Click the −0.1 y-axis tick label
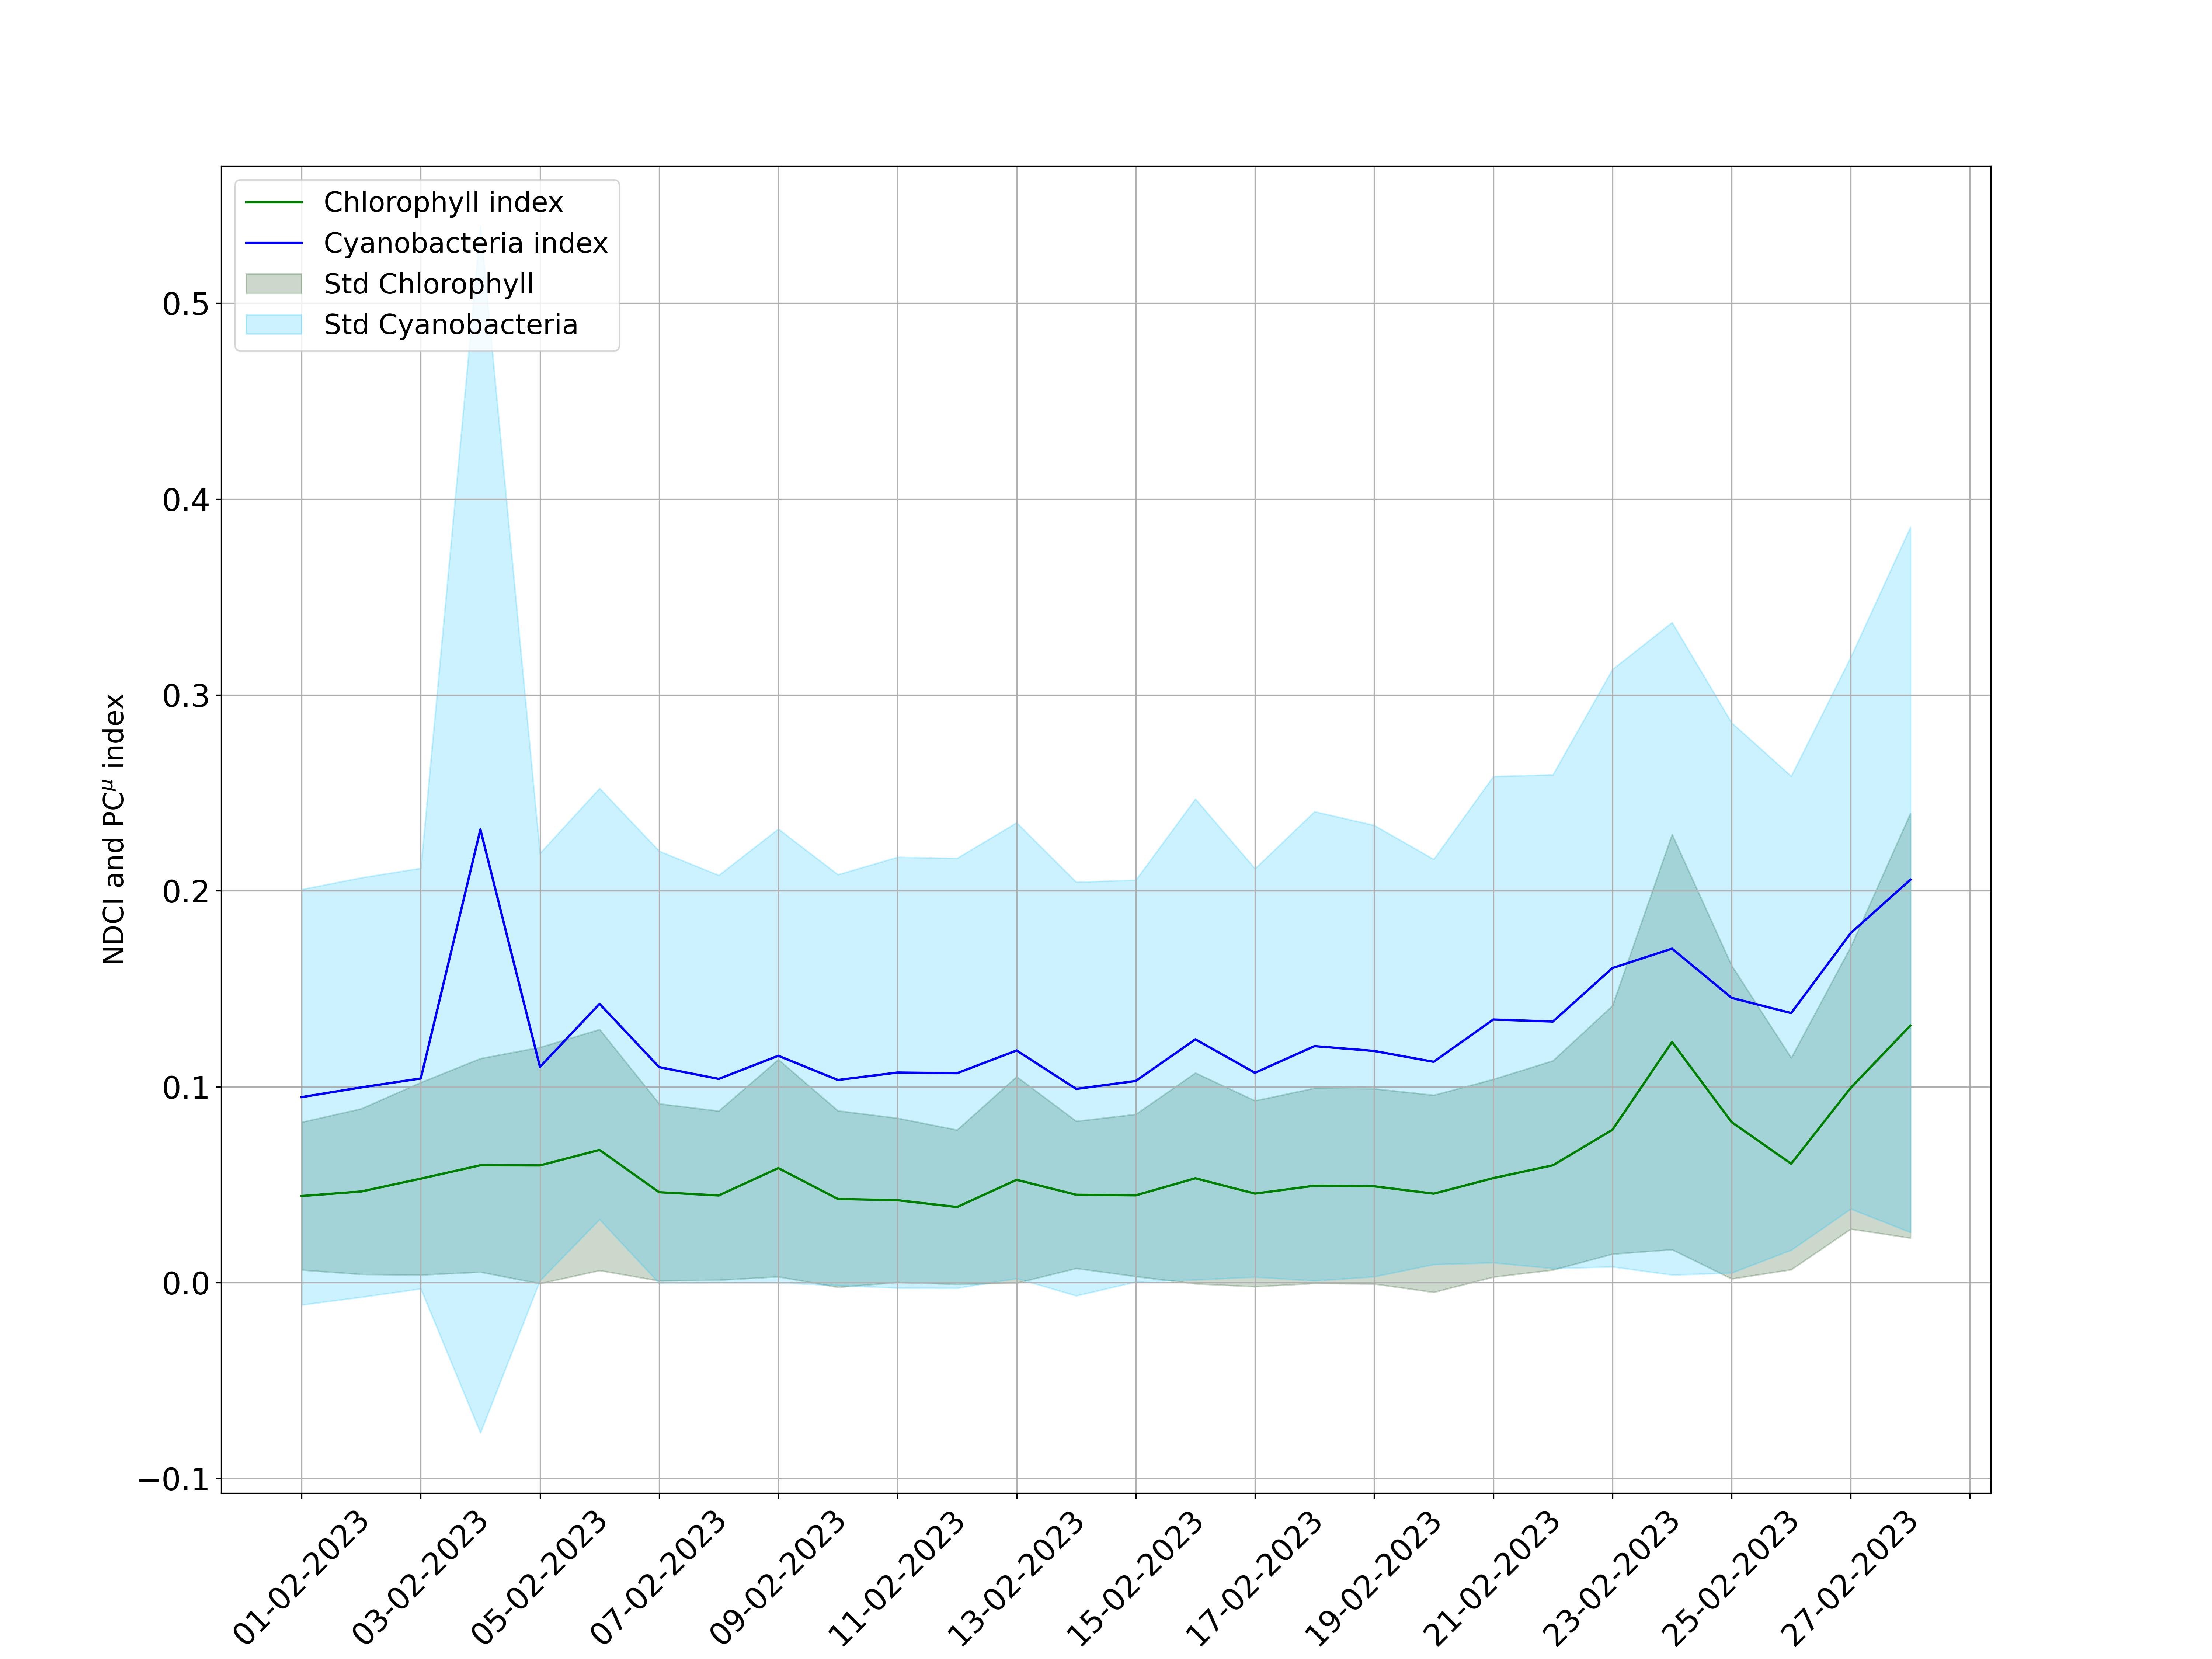 pyautogui.click(x=174, y=1479)
